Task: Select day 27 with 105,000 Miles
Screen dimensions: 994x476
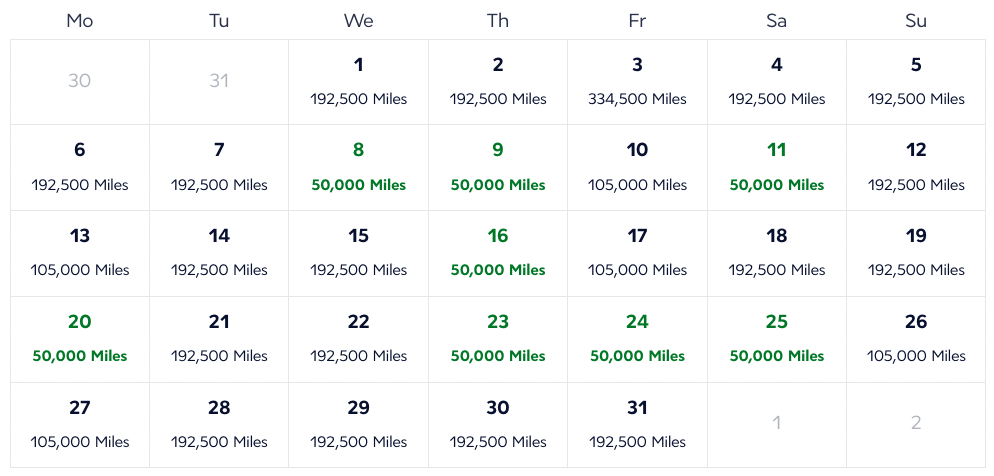Action: 80,424
